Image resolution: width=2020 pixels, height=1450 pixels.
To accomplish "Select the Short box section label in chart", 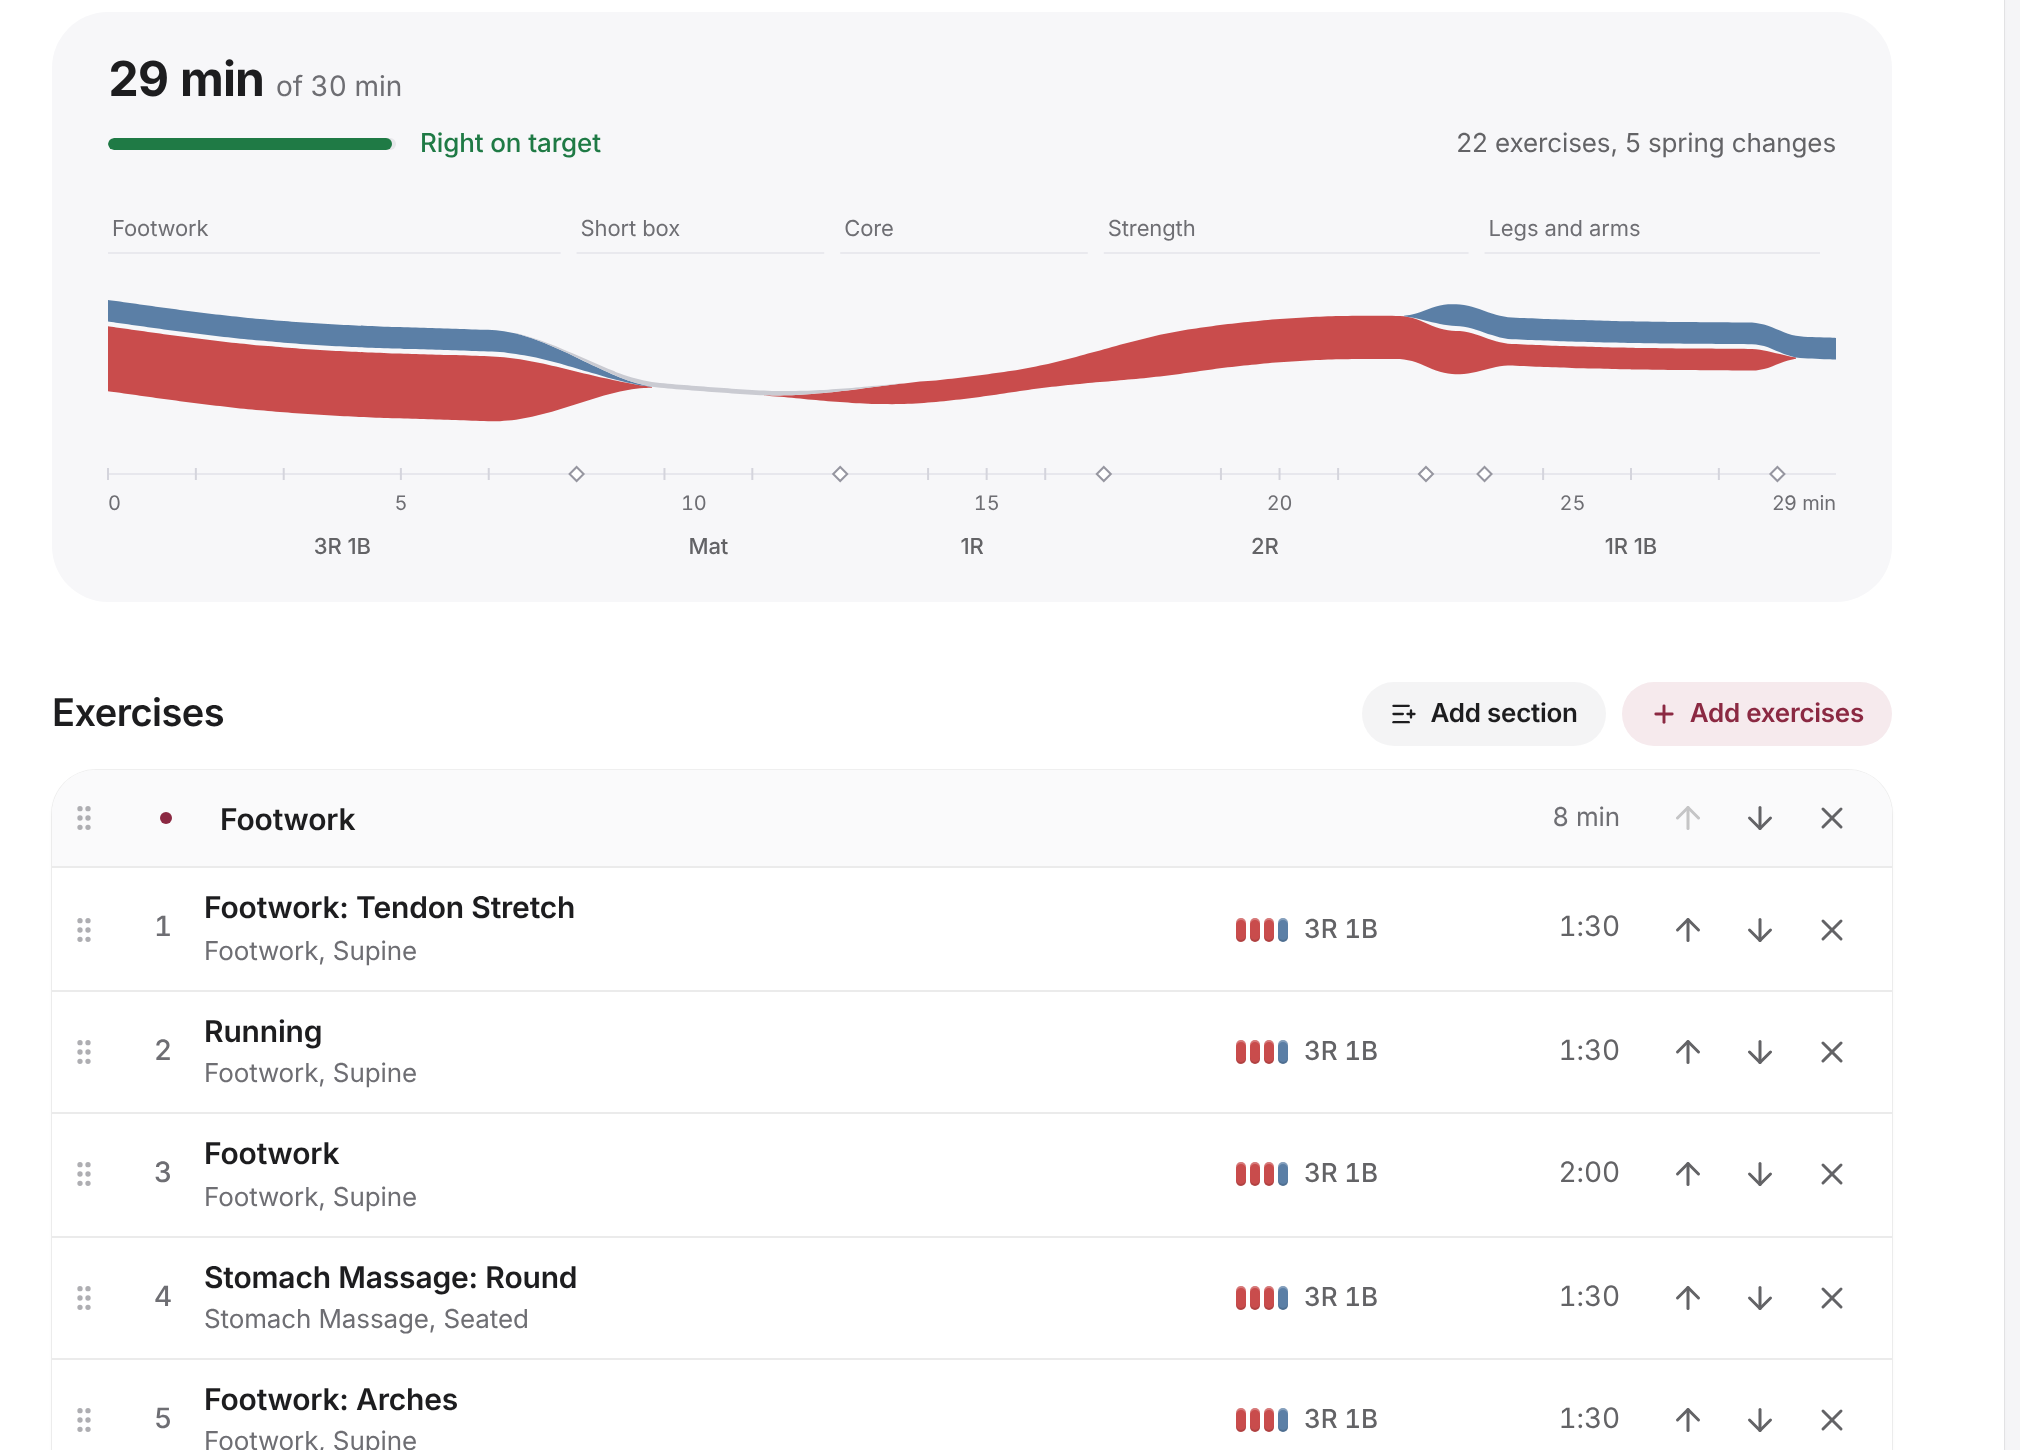I will (630, 228).
